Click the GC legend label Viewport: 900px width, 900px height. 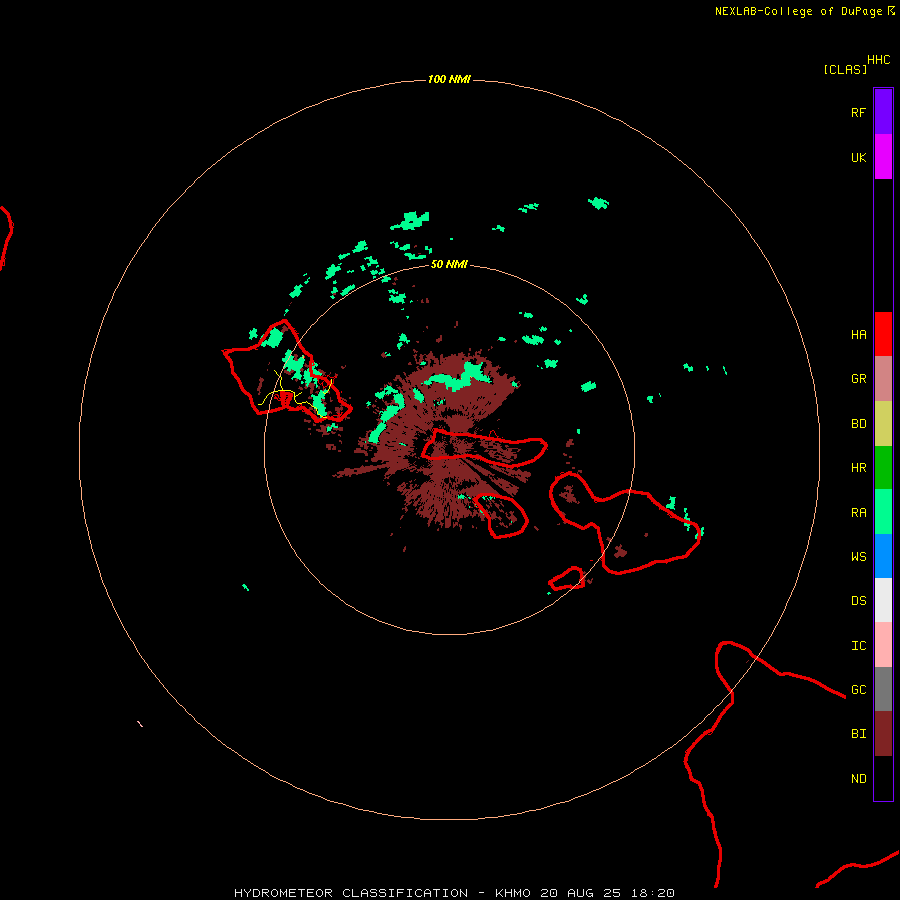858,690
